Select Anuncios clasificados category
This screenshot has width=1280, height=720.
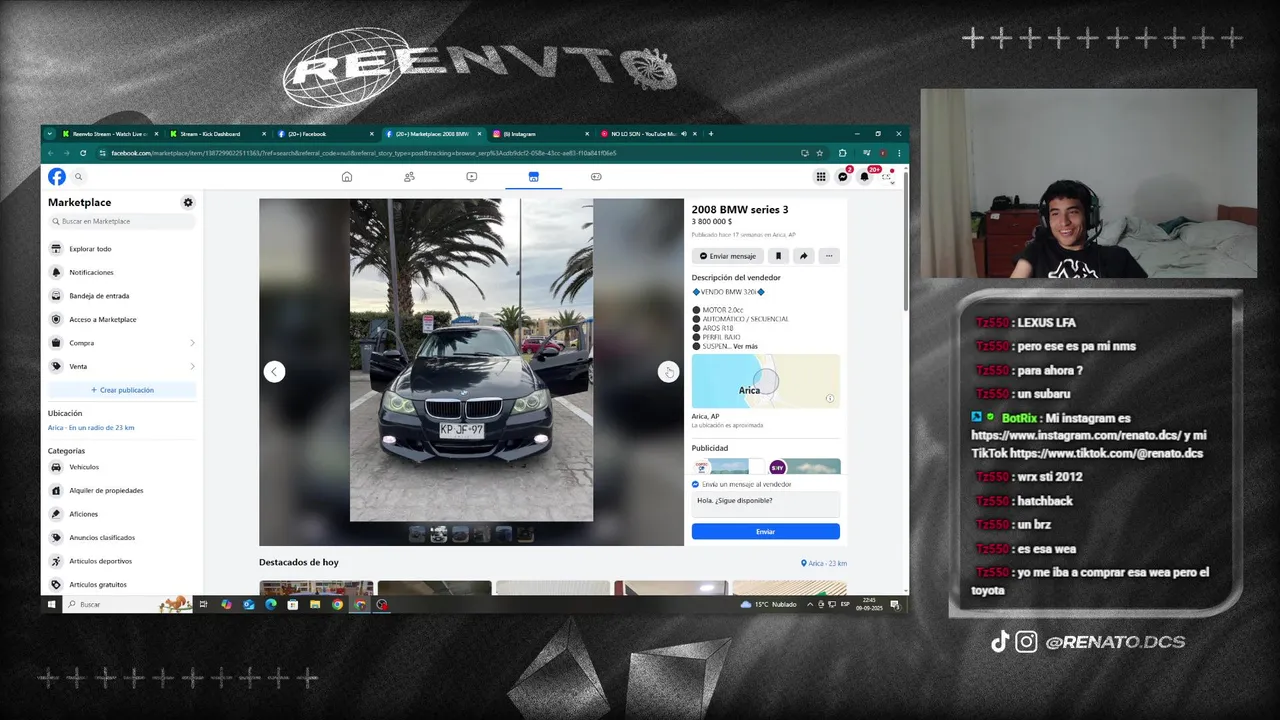pyautogui.click(x=122, y=537)
